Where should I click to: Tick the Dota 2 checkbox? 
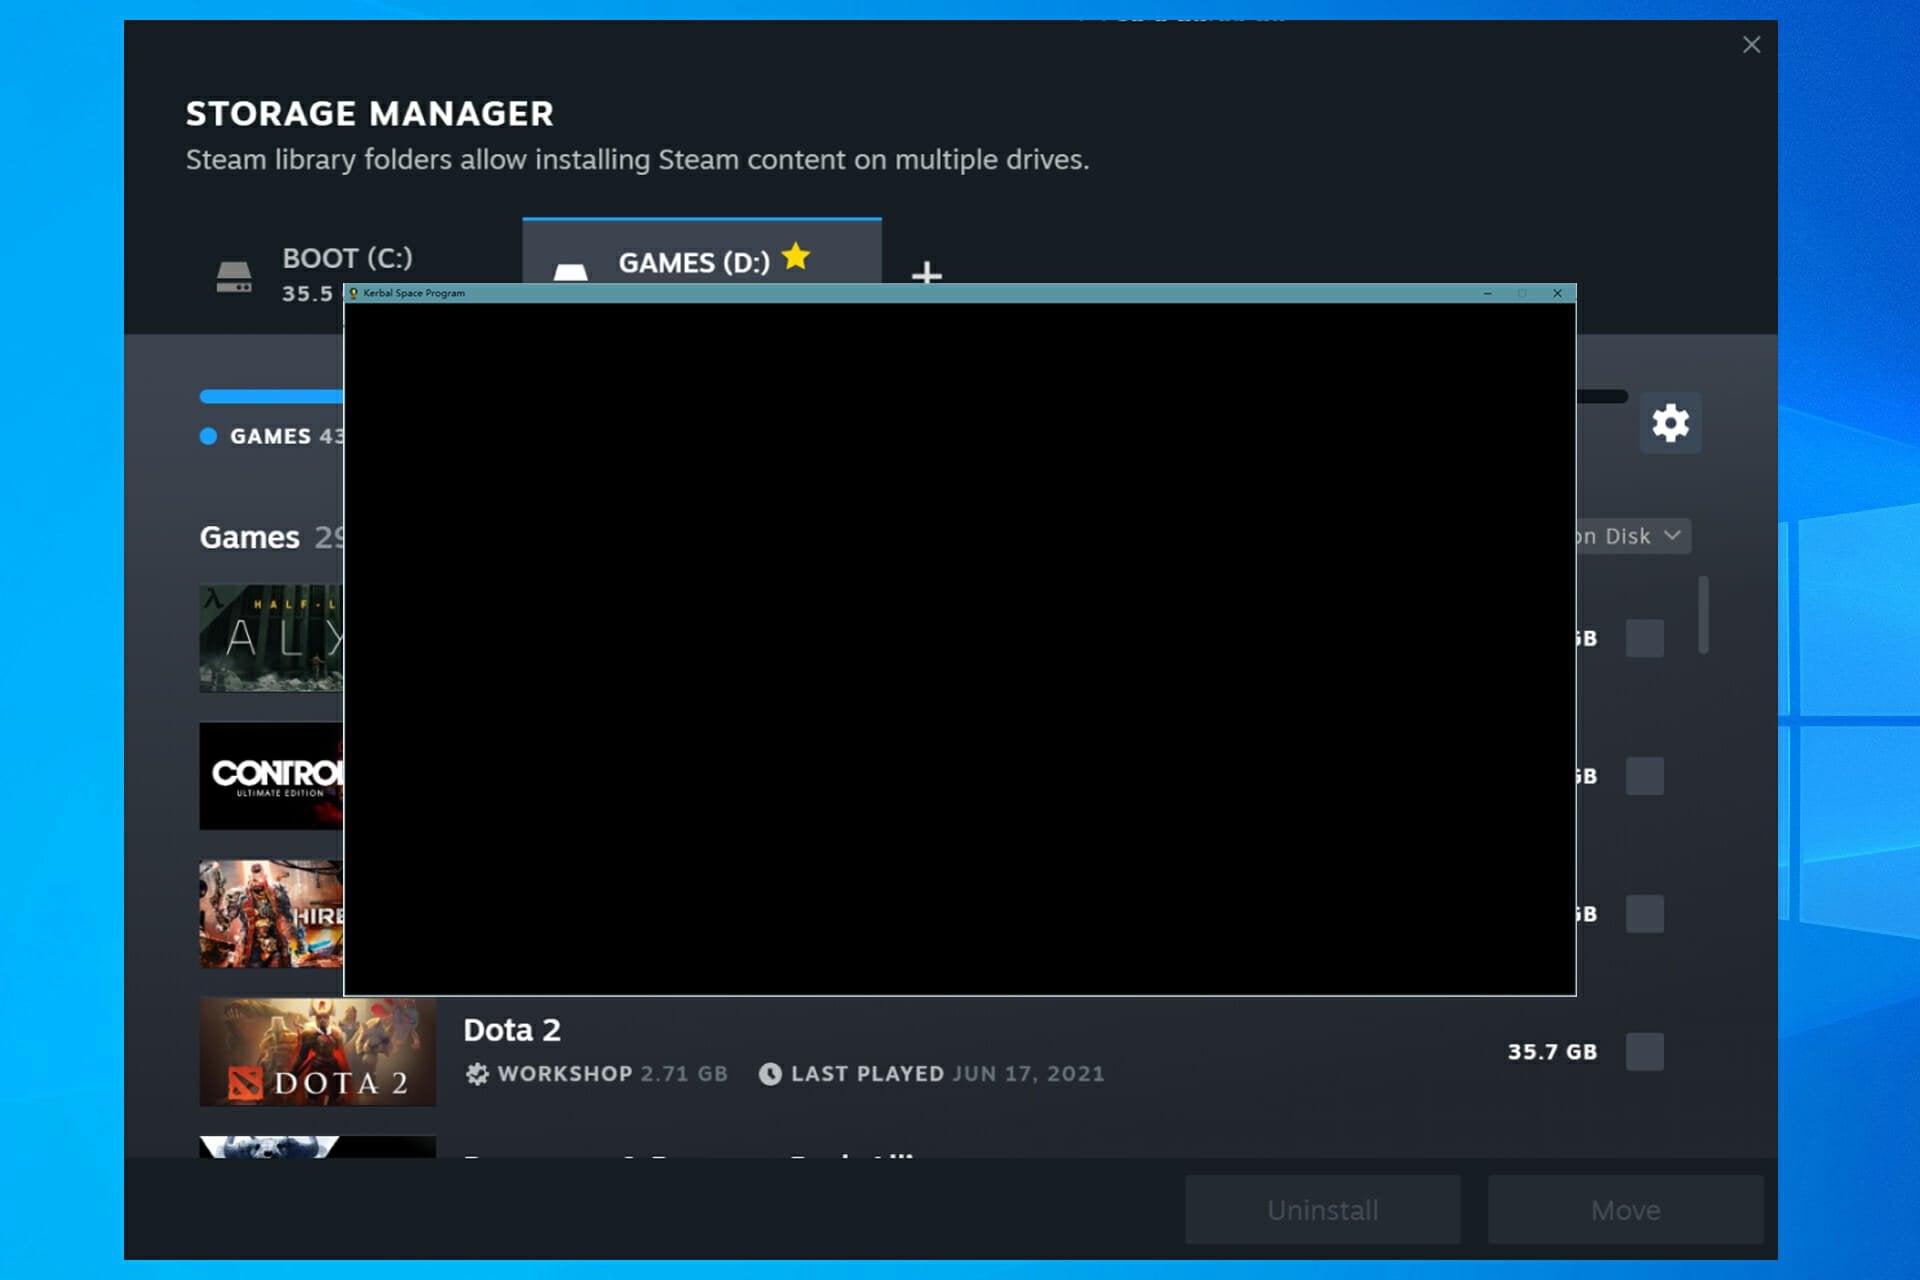pyautogui.click(x=1644, y=1051)
